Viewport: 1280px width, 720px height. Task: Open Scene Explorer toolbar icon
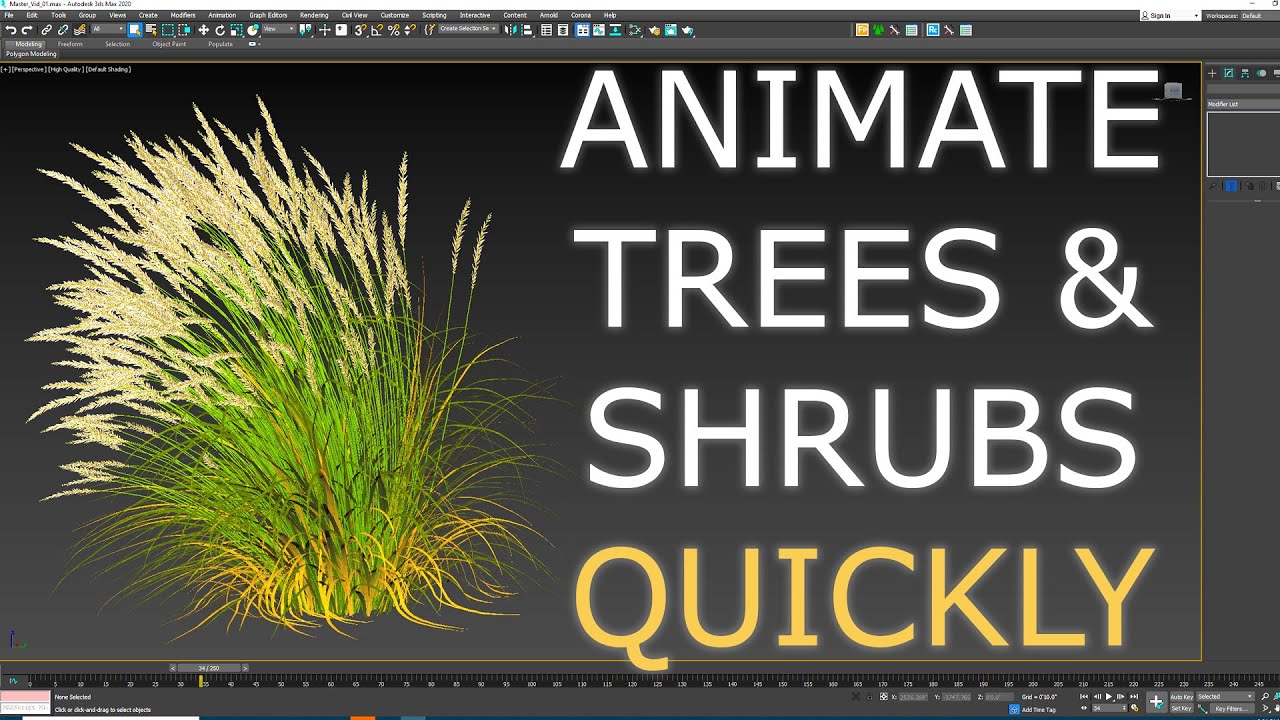point(547,30)
